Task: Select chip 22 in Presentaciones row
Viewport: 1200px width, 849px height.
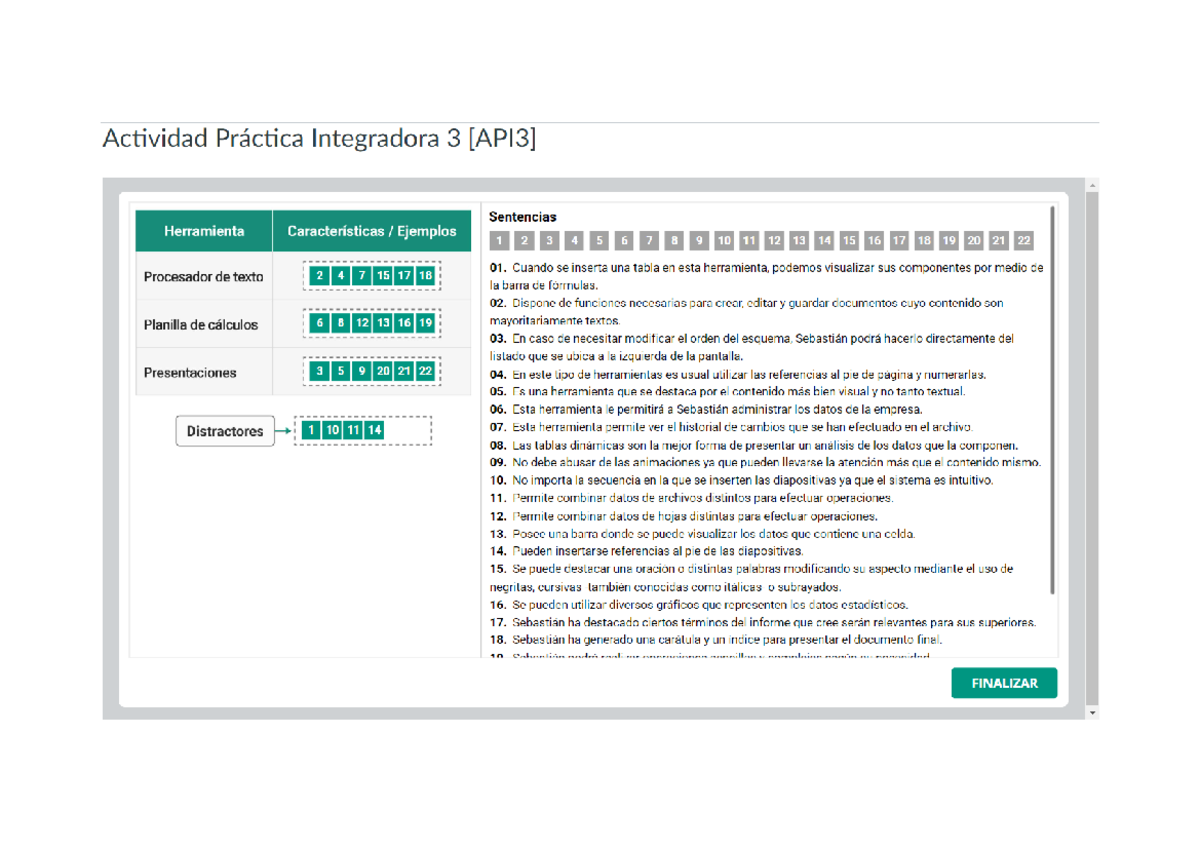Action: click(426, 370)
